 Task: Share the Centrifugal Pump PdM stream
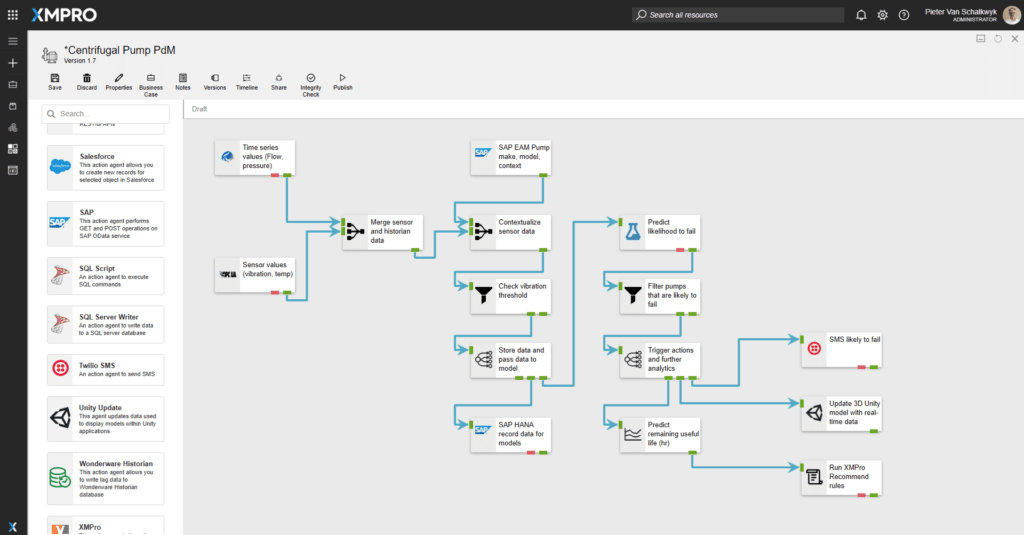pos(278,78)
